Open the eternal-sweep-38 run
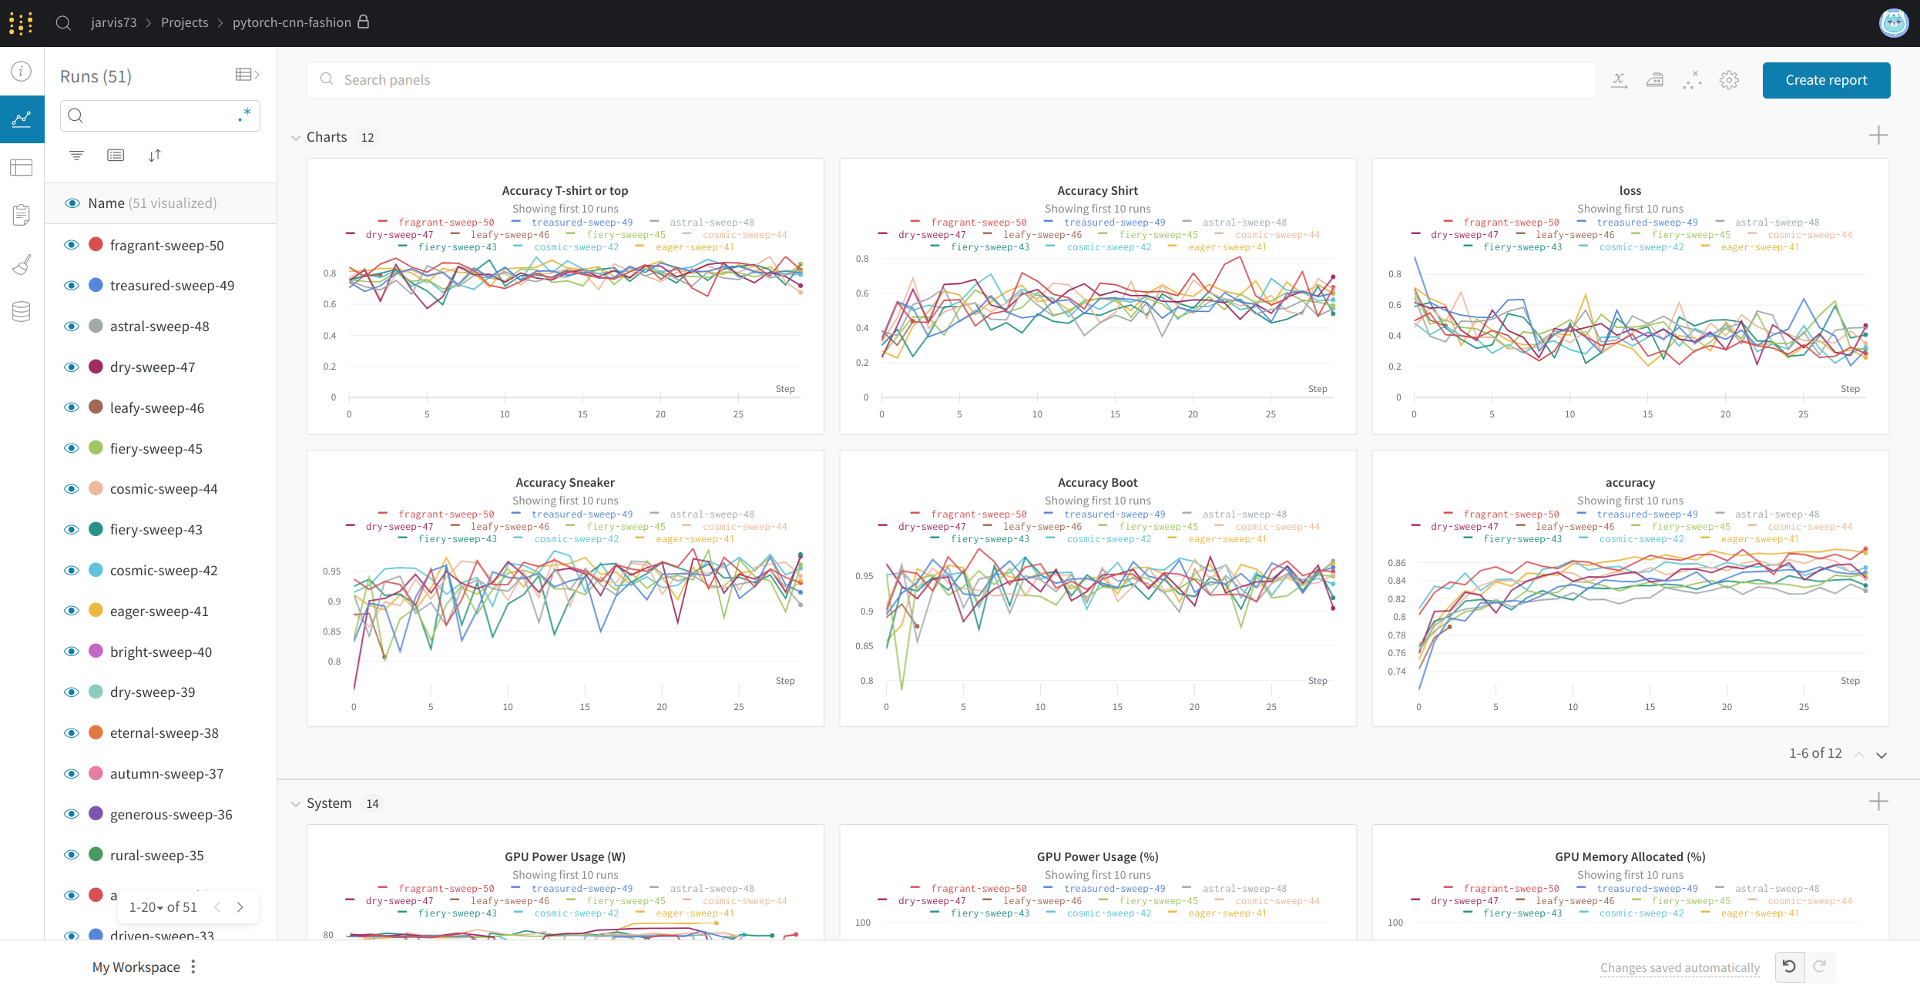Screen dimensions: 1920x985 164,733
